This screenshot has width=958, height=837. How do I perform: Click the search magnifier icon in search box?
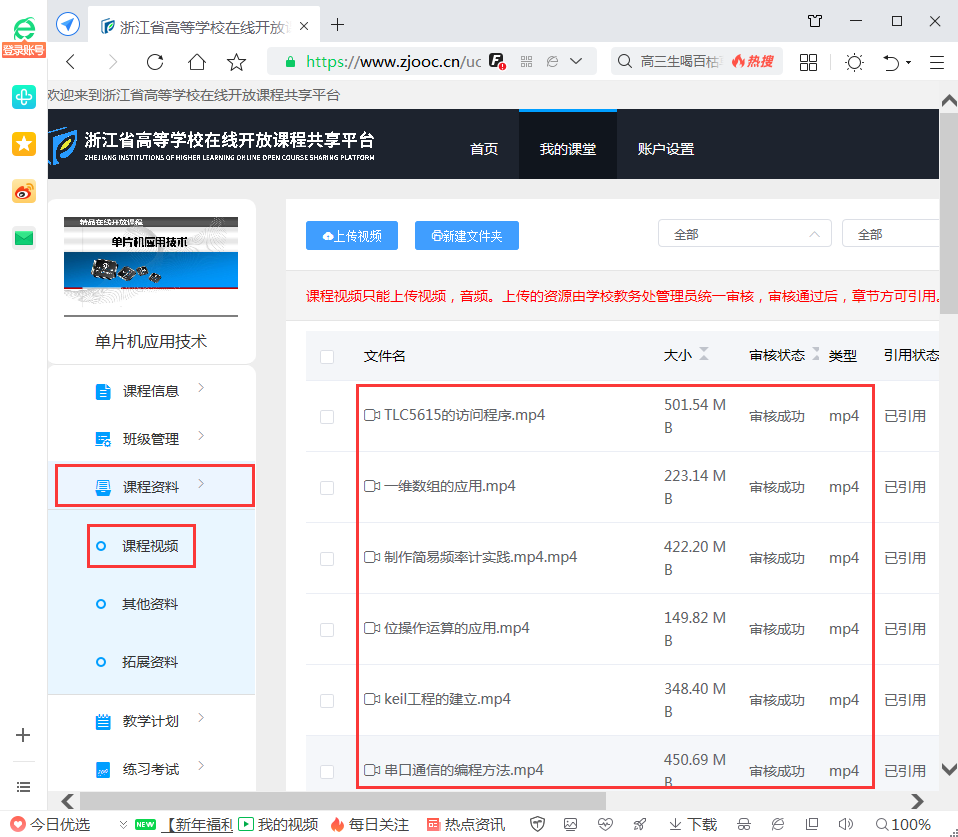tap(624, 62)
